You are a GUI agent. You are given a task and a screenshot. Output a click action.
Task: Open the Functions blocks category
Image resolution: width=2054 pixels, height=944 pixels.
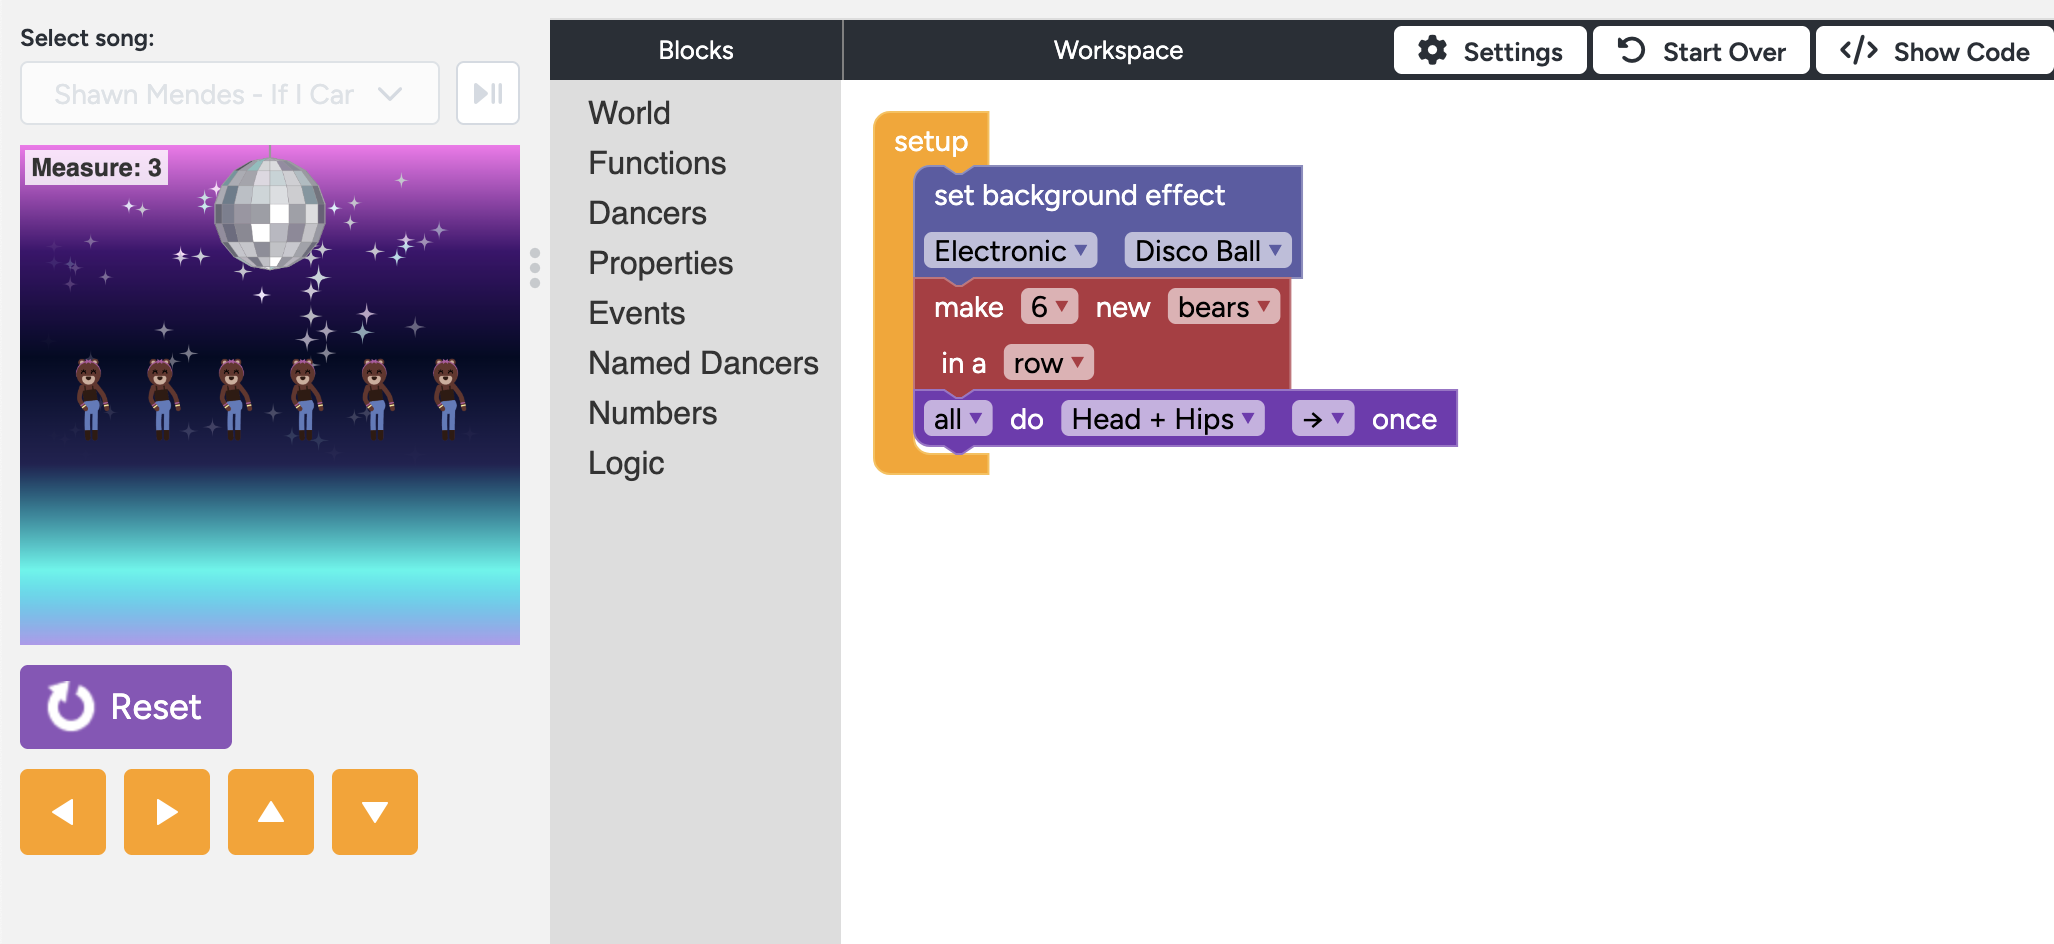pos(657,163)
